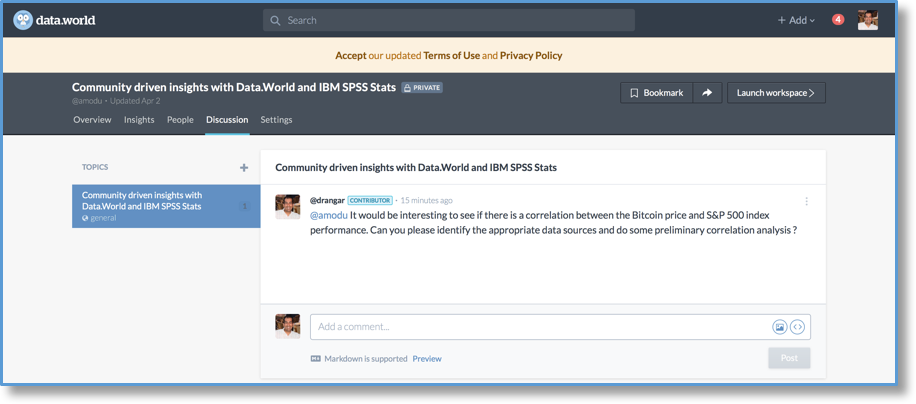The image size is (916, 404).
Task: Open the notifications badge showing 4
Action: (838, 20)
